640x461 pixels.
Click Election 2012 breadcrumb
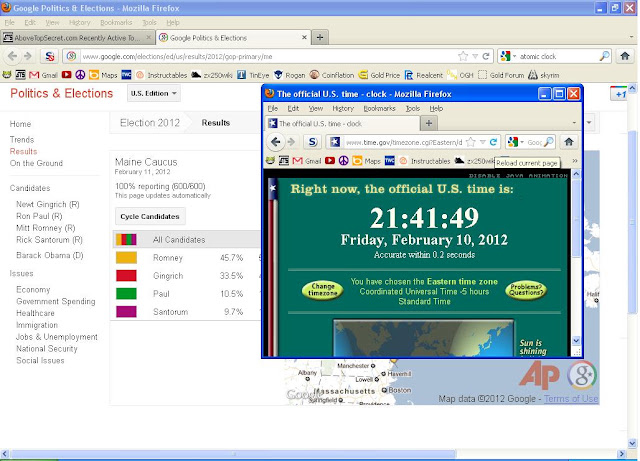coord(150,122)
